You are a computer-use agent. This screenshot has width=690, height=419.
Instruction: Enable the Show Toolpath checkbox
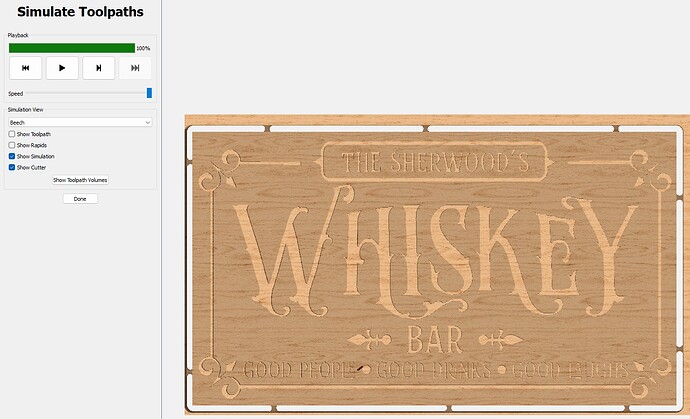pos(12,134)
